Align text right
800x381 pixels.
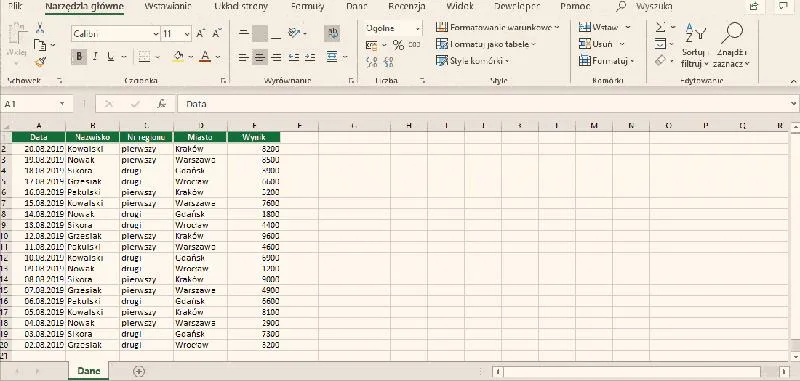[276, 57]
